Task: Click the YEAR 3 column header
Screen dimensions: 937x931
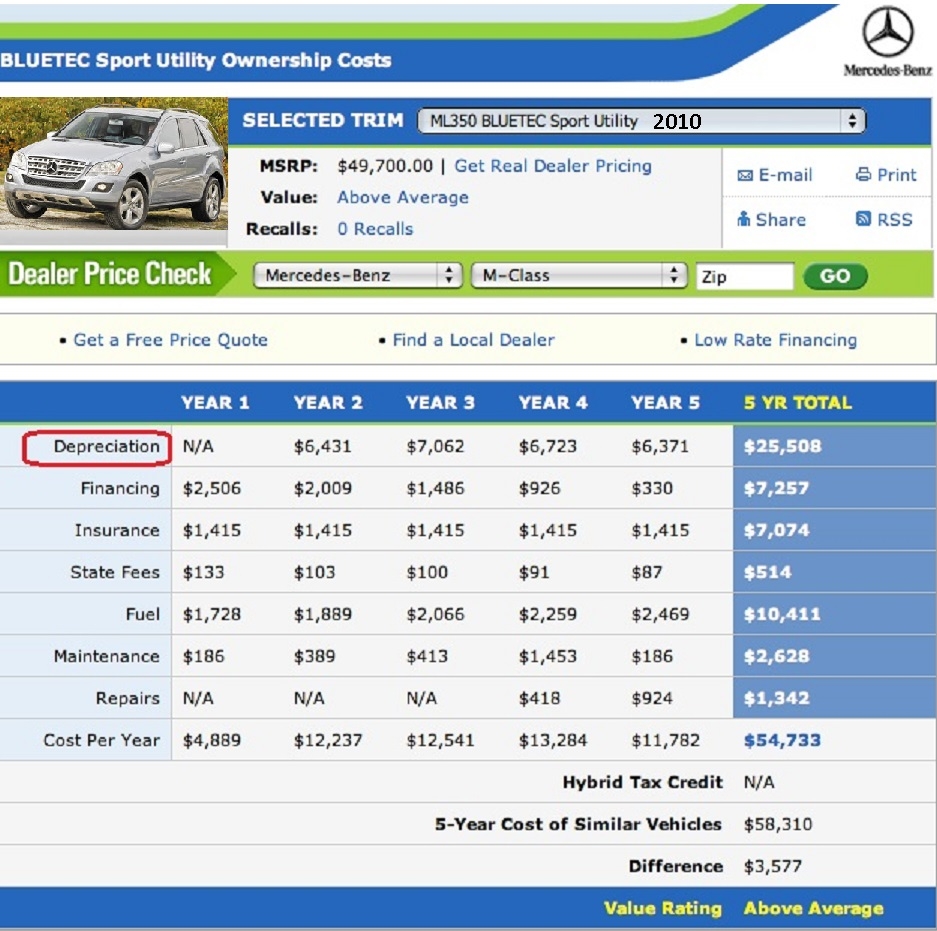Action: tap(440, 402)
